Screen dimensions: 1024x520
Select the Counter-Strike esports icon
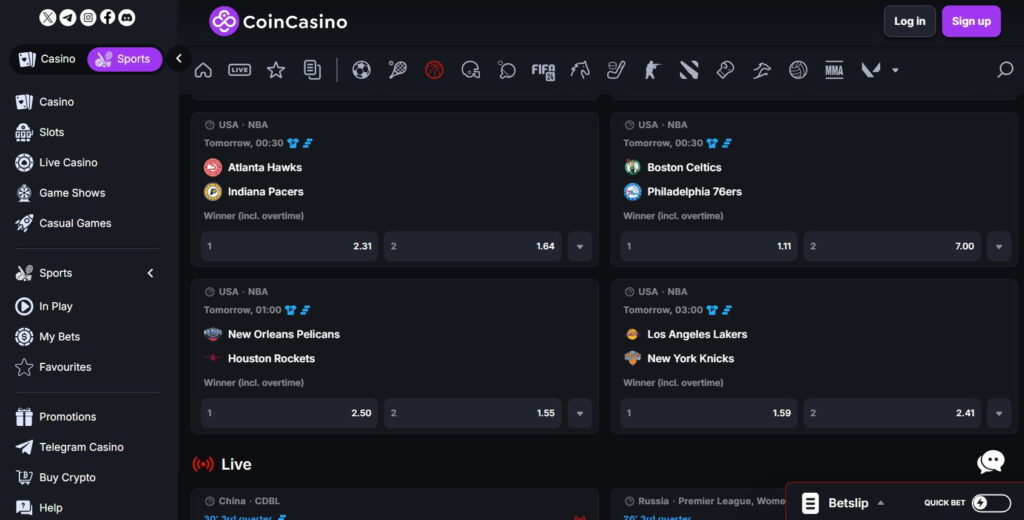pos(652,70)
